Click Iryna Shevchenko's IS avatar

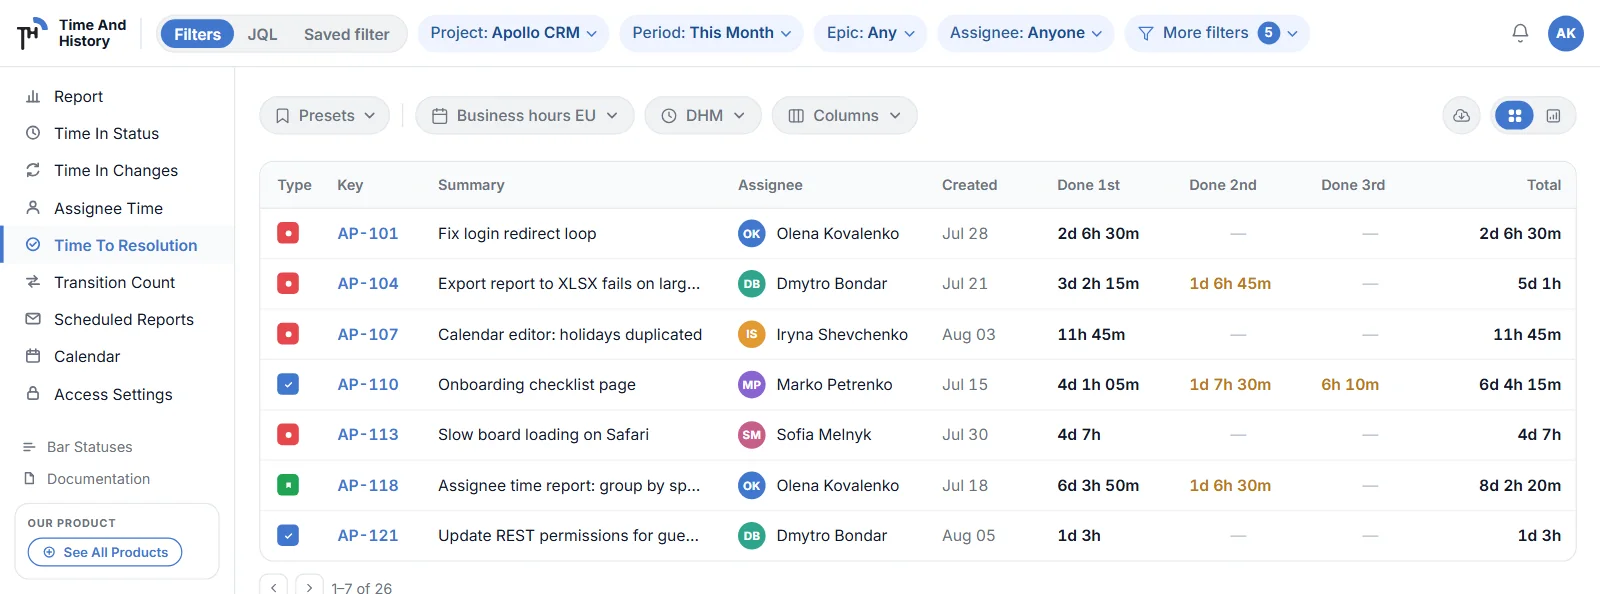pos(752,334)
